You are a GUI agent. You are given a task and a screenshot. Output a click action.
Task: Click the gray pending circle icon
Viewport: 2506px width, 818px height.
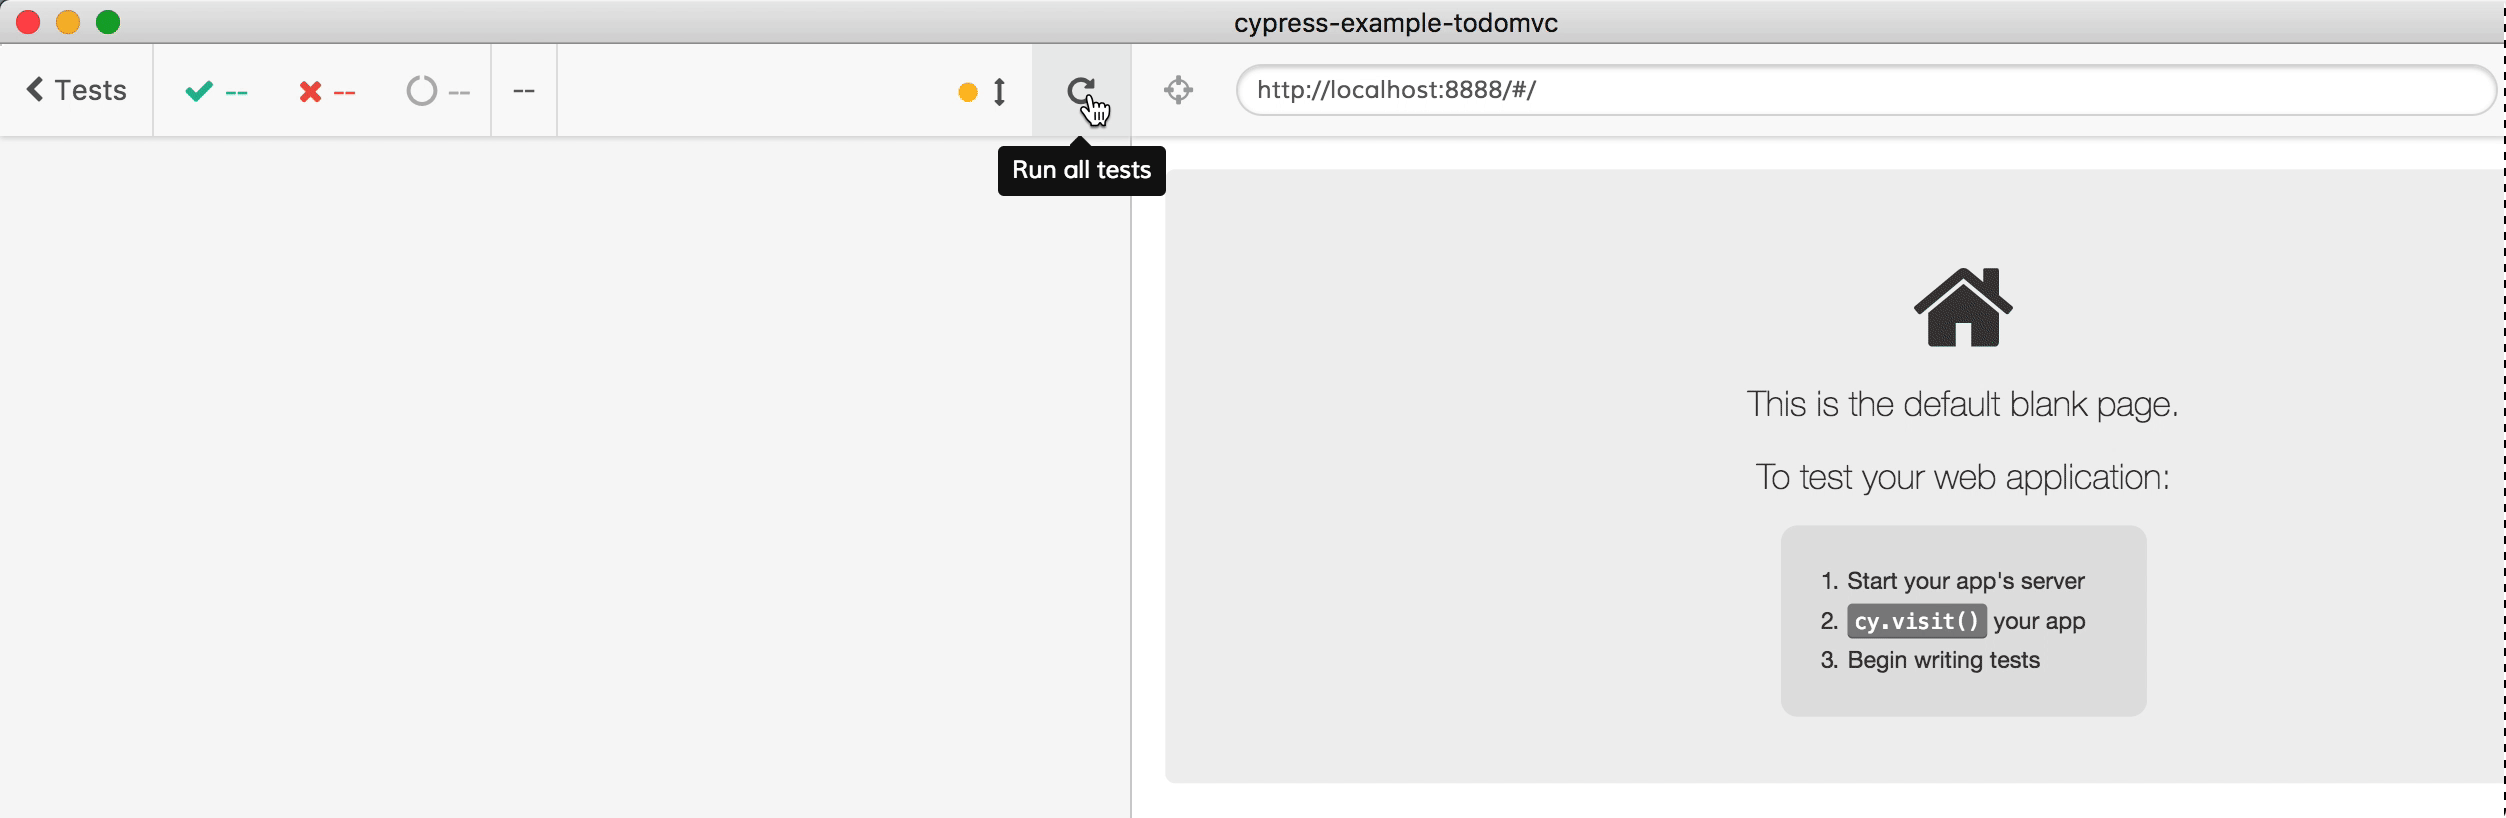pyautogui.click(x=421, y=91)
